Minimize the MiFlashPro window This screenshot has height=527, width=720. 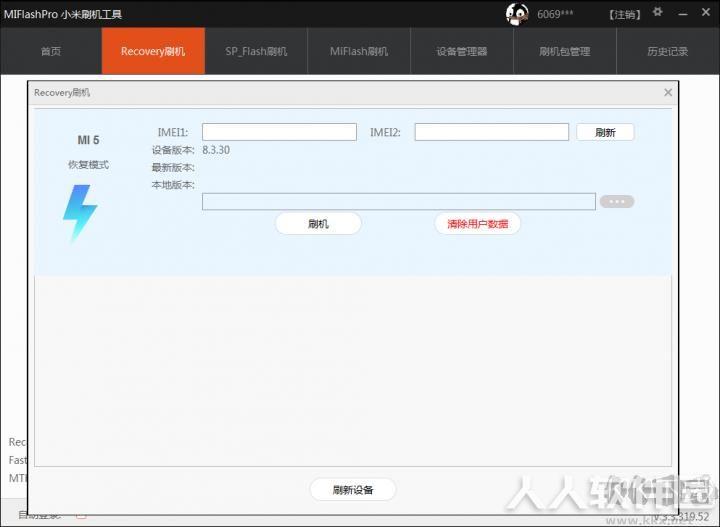tap(683, 13)
